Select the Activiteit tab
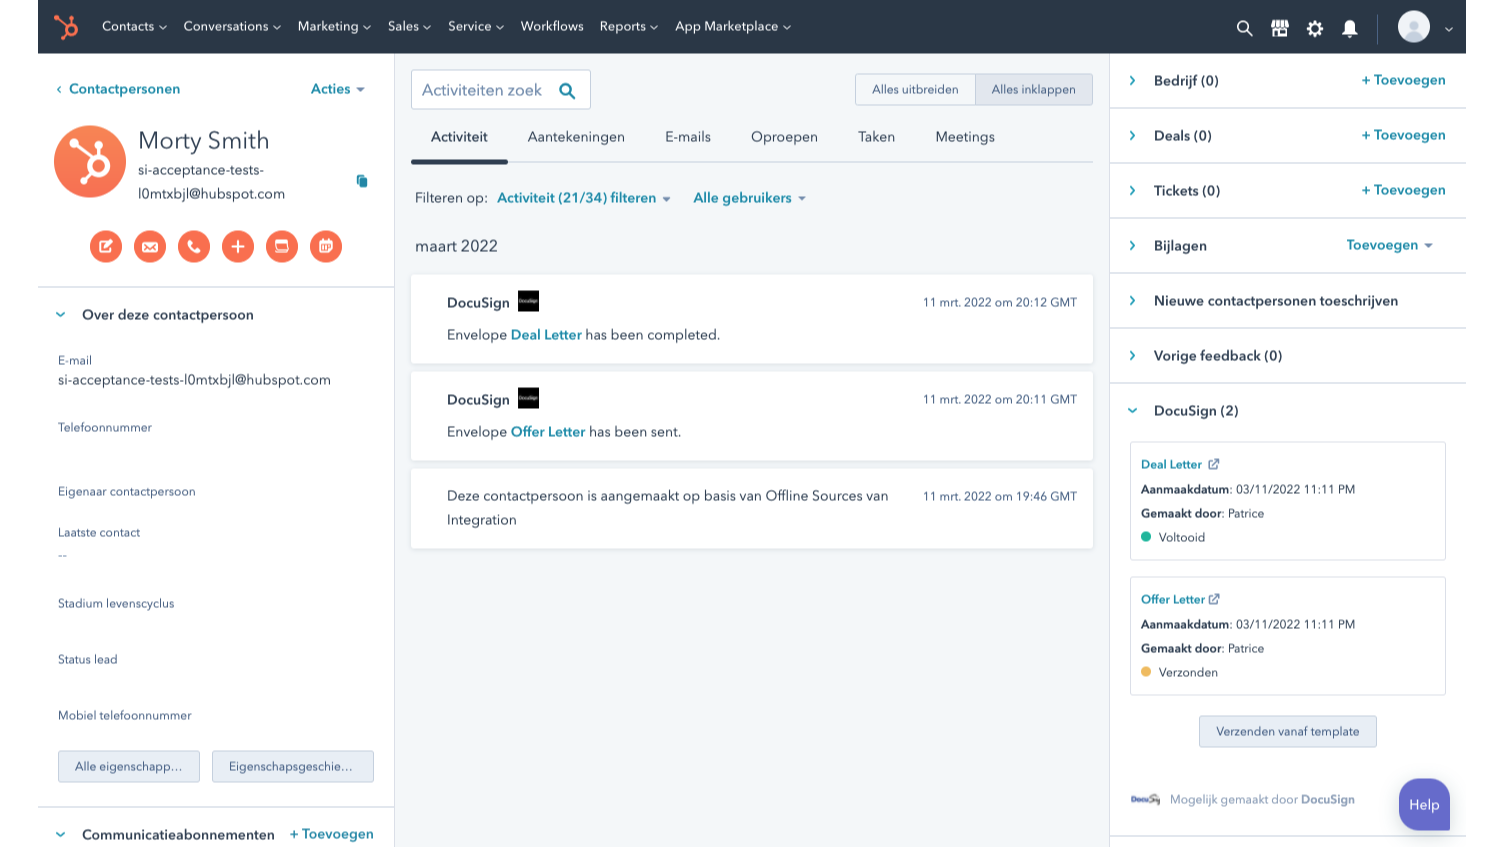This screenshot has height=847, width=1505. click(x=459, y=137)
